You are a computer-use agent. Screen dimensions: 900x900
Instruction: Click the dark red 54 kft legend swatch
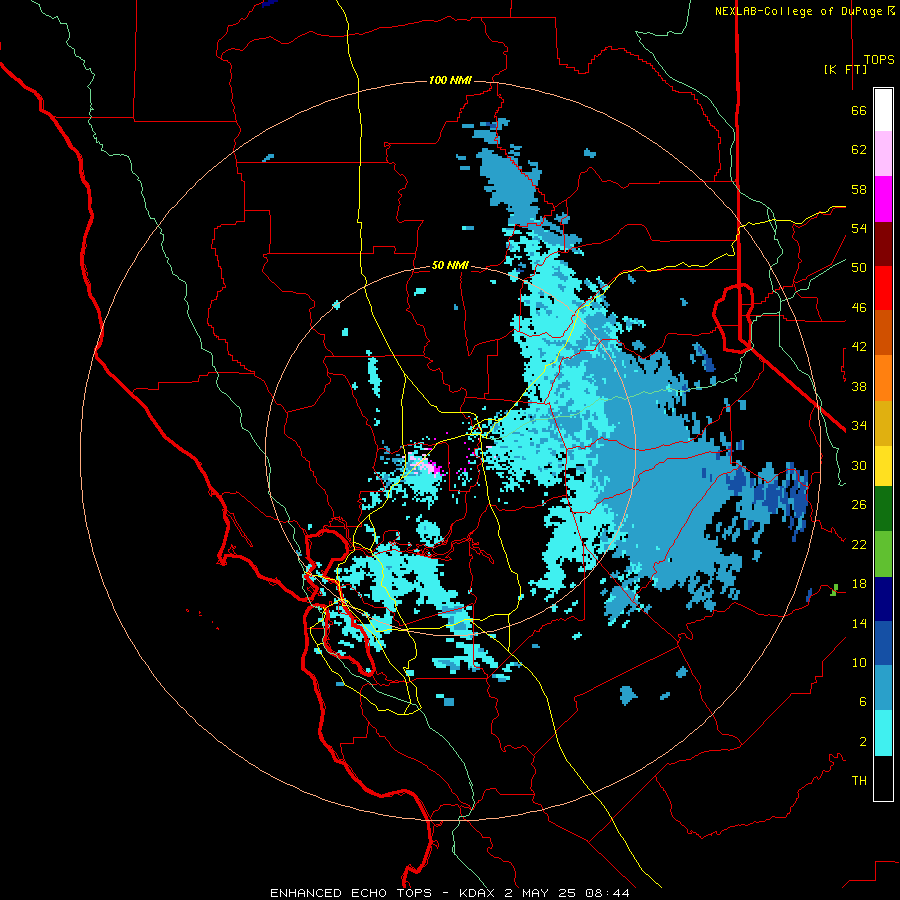pyautogui.click(x=883, y=245)
